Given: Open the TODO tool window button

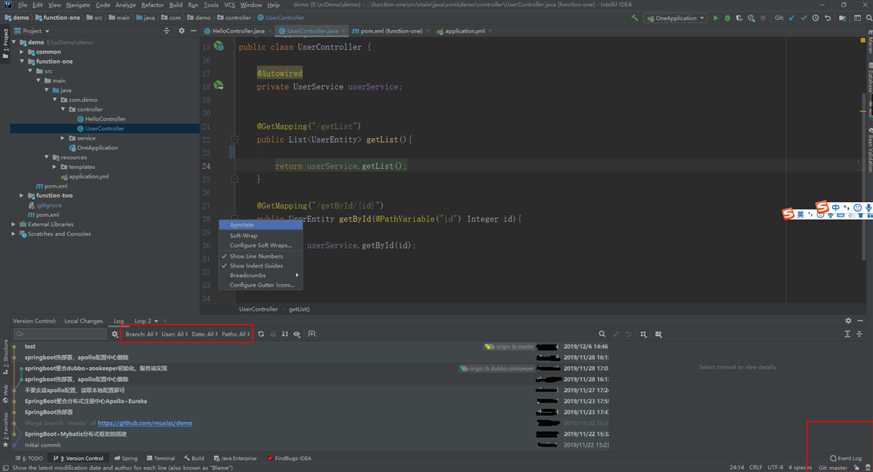Looking at the screenshot, I should click(x=30, y=458).
